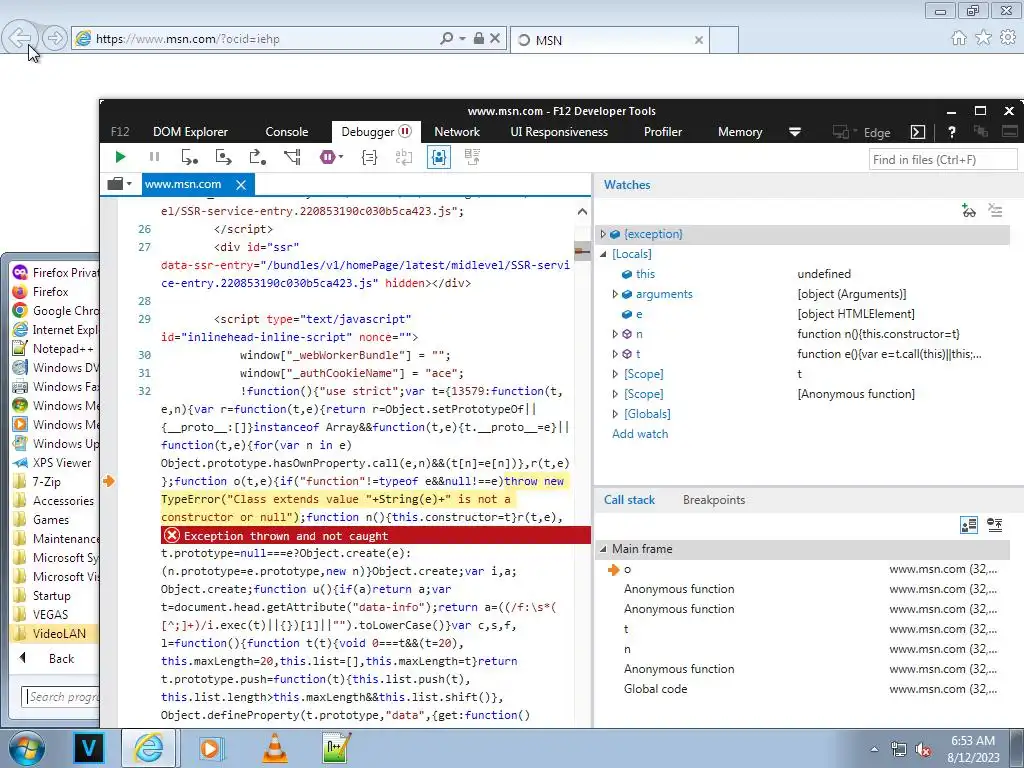Open IE Favorites star icon
Image resolution: width=1024 pixels, height=768 pixels.
[983, 38]
